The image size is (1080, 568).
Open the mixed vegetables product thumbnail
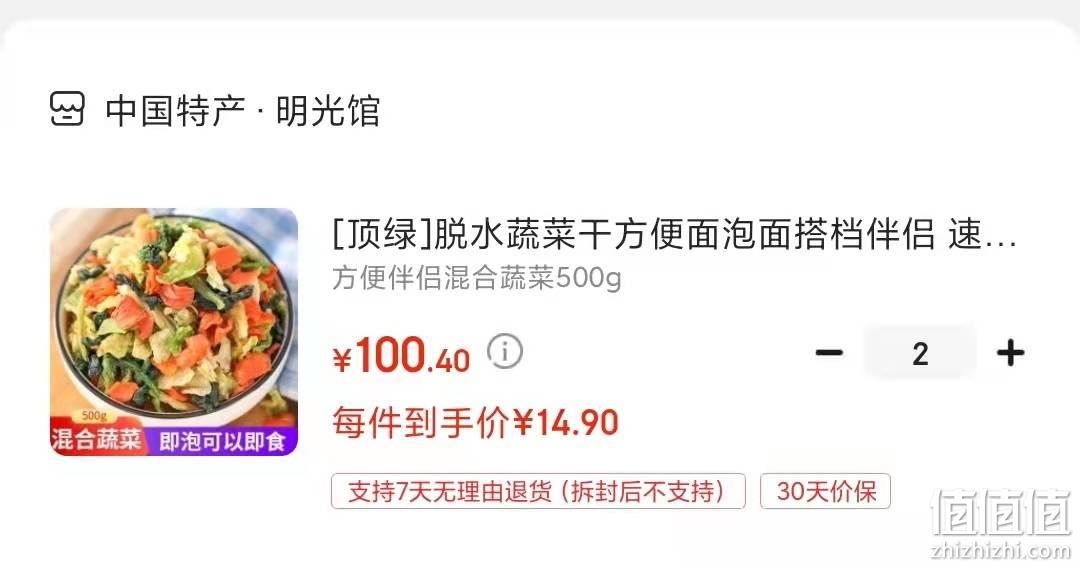click(x=174, y=332)
